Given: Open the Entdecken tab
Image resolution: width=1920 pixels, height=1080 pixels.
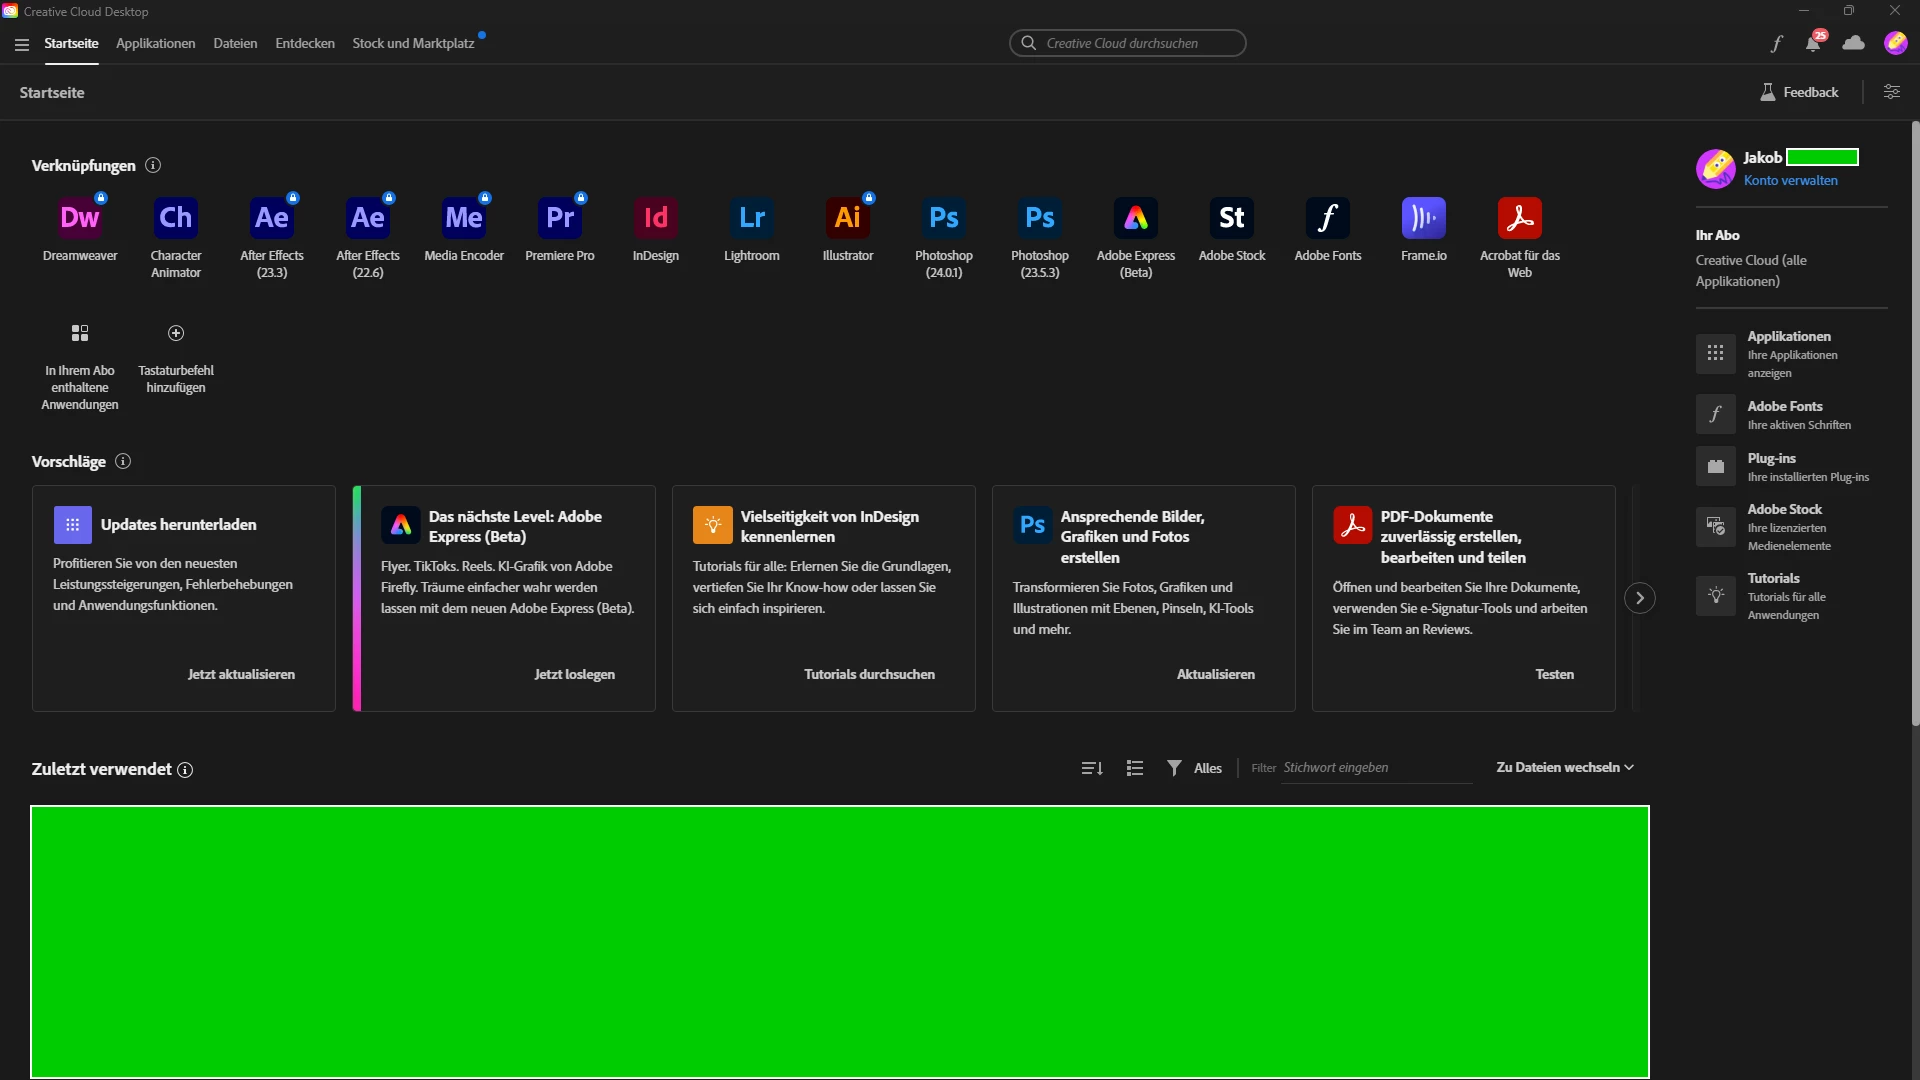Looking at the screenshot, I should point(305,43).
